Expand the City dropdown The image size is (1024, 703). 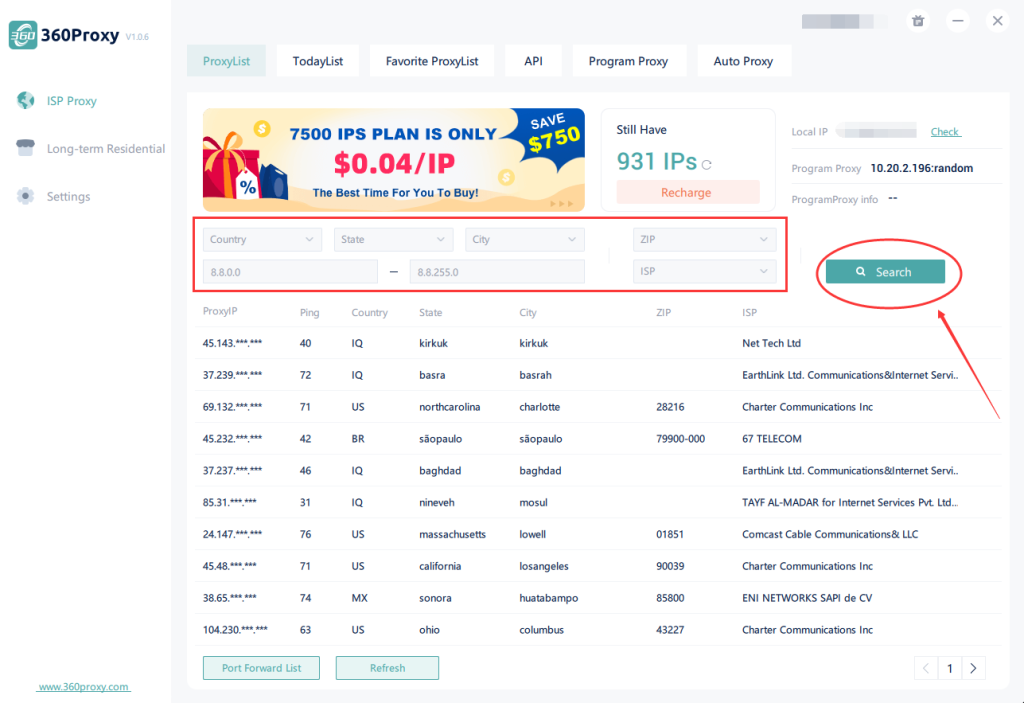[x=524, y=239]
